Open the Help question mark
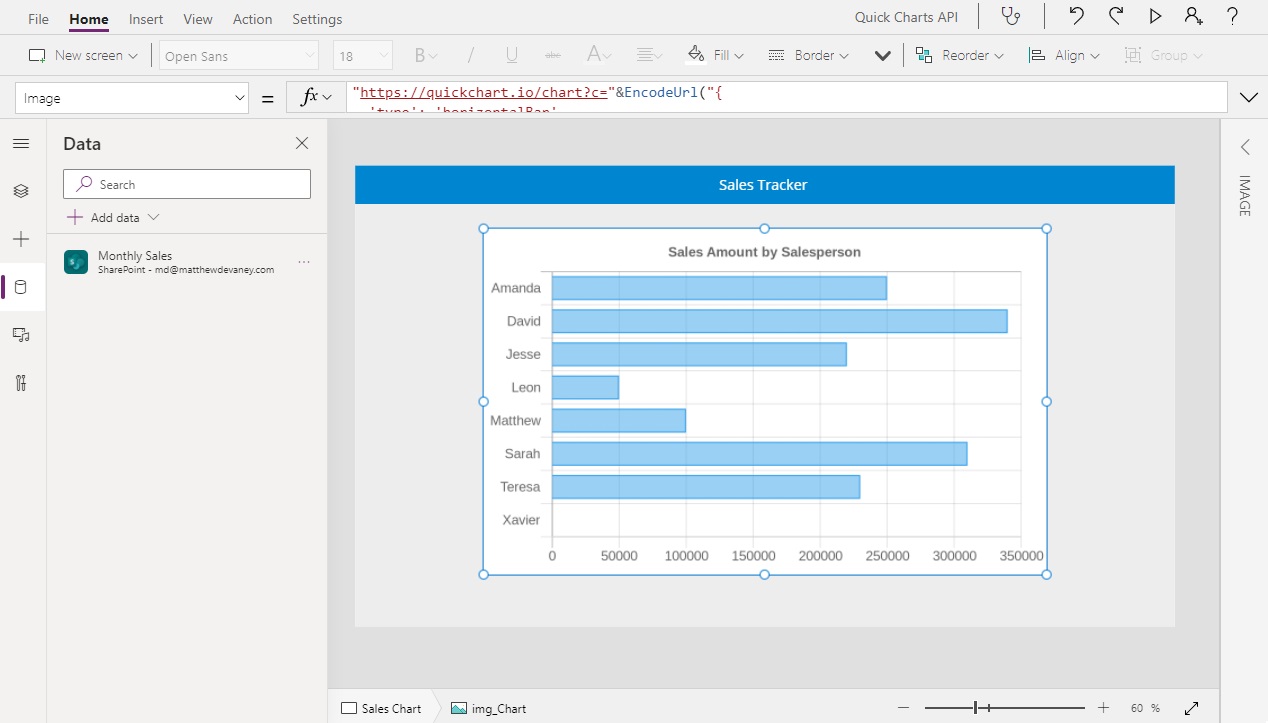The width and height of the screenshot is (1268, 723). coord(1233,16)
